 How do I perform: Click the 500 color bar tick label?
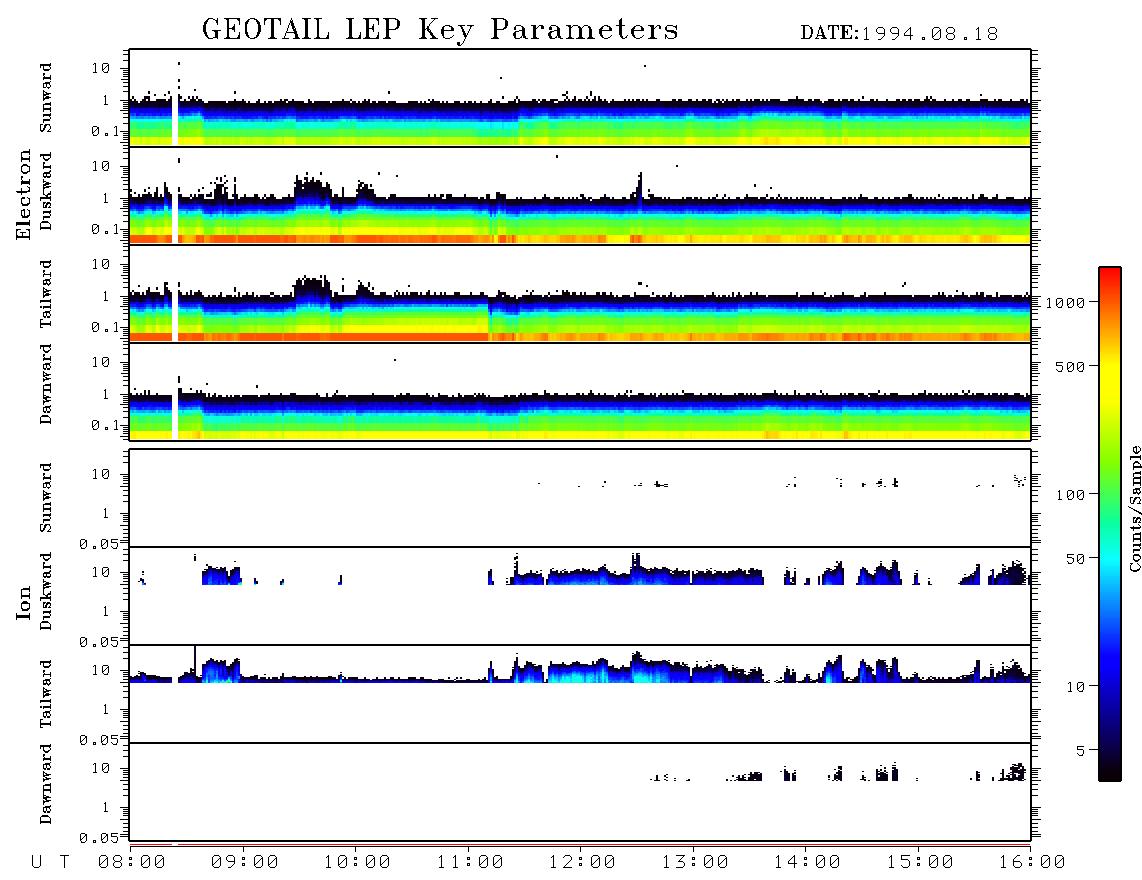[x=1071, y=366]
